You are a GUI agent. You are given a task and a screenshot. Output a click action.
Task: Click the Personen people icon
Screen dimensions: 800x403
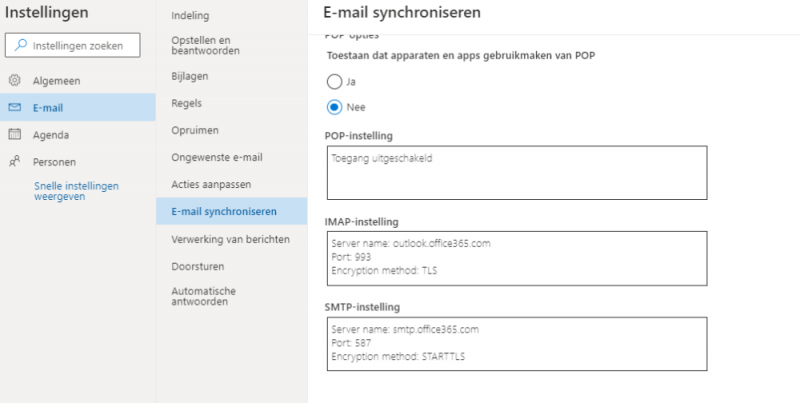[15, 161]
